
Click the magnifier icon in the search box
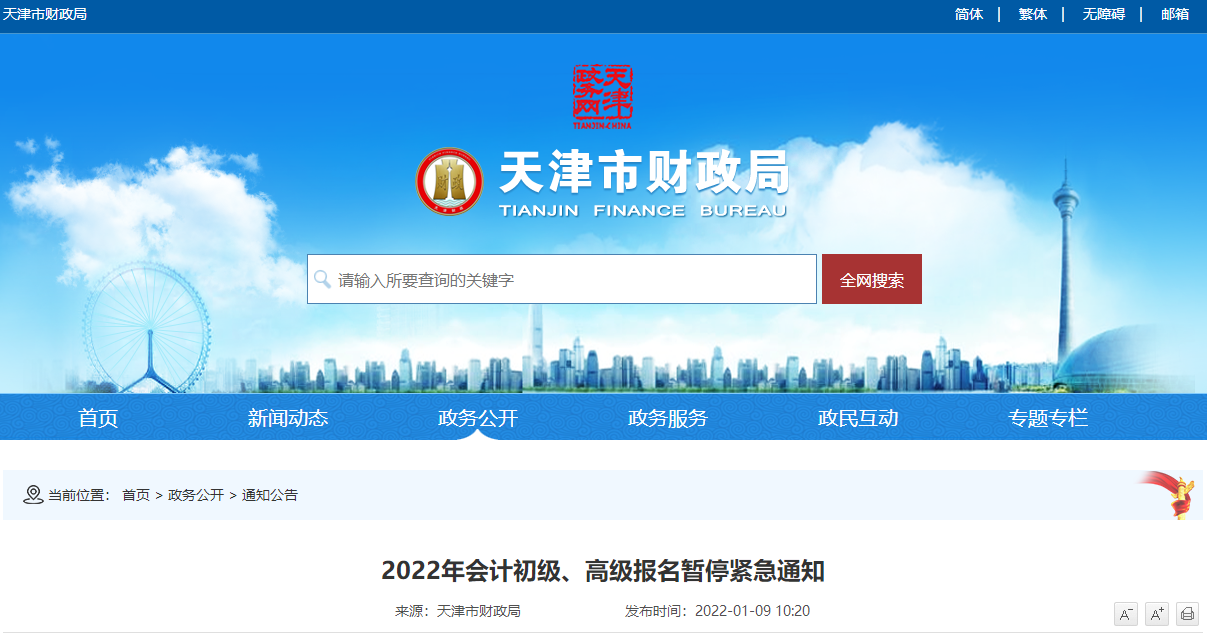(322, 279)
